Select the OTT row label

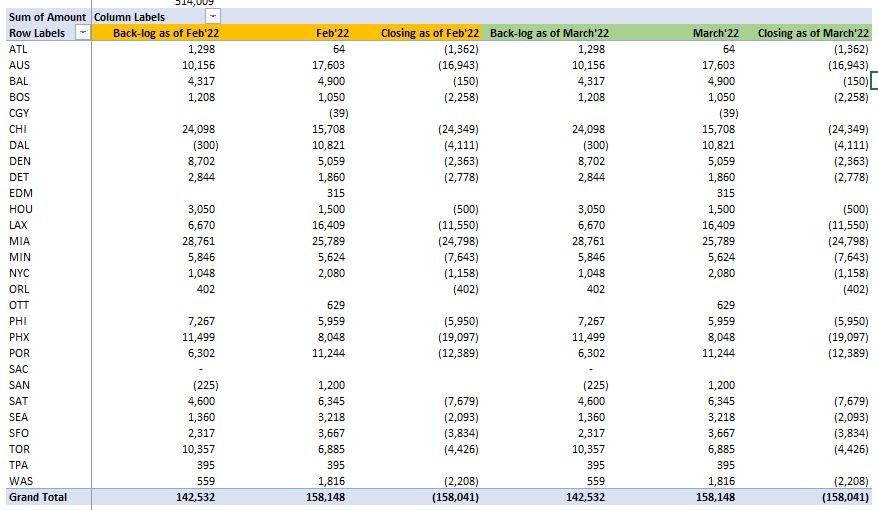pos(18,305)
